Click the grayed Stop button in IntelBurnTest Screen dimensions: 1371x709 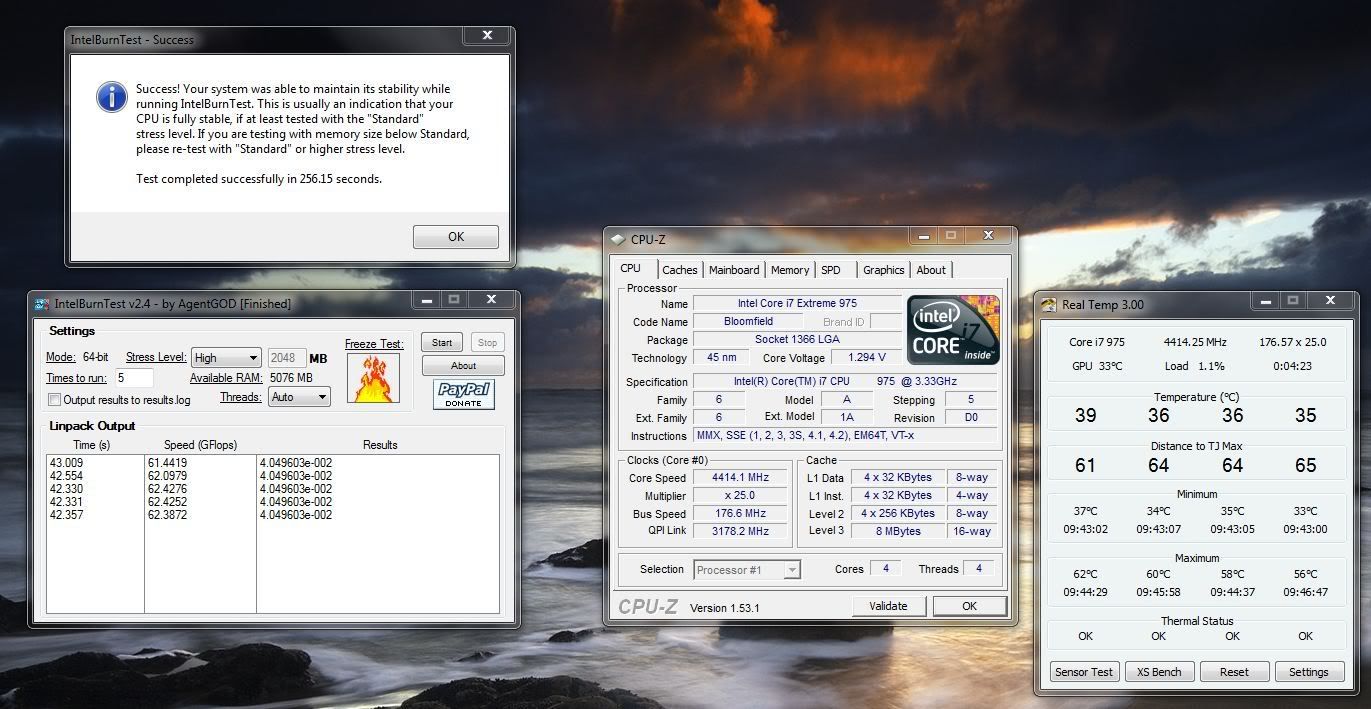(x=487, y=343)
